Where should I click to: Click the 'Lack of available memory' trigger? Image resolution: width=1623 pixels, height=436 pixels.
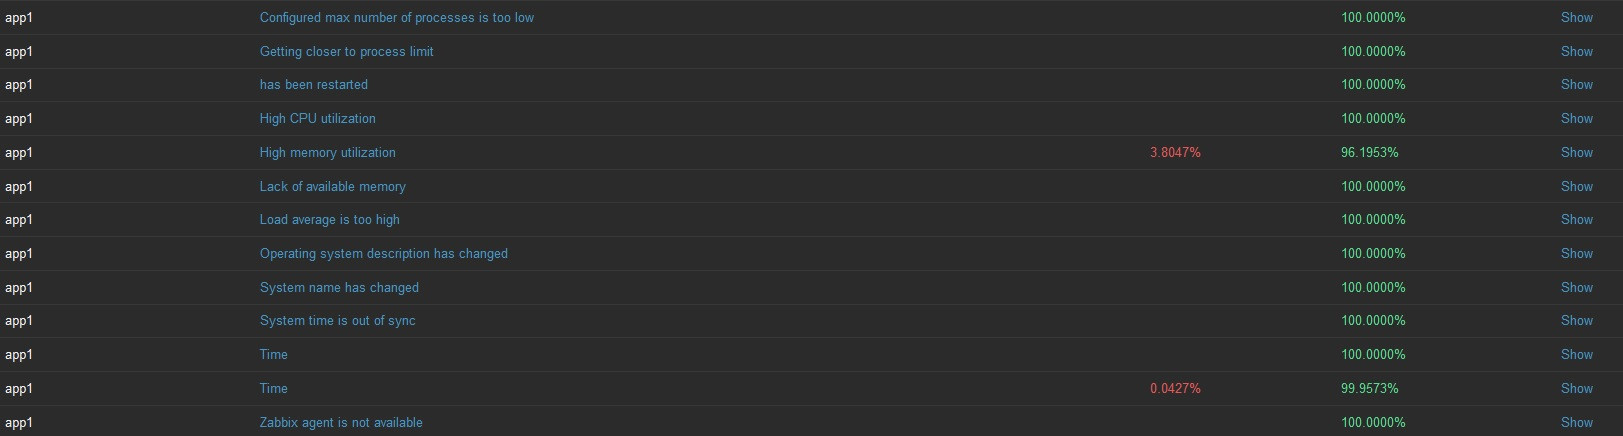(x=332, y=186)
